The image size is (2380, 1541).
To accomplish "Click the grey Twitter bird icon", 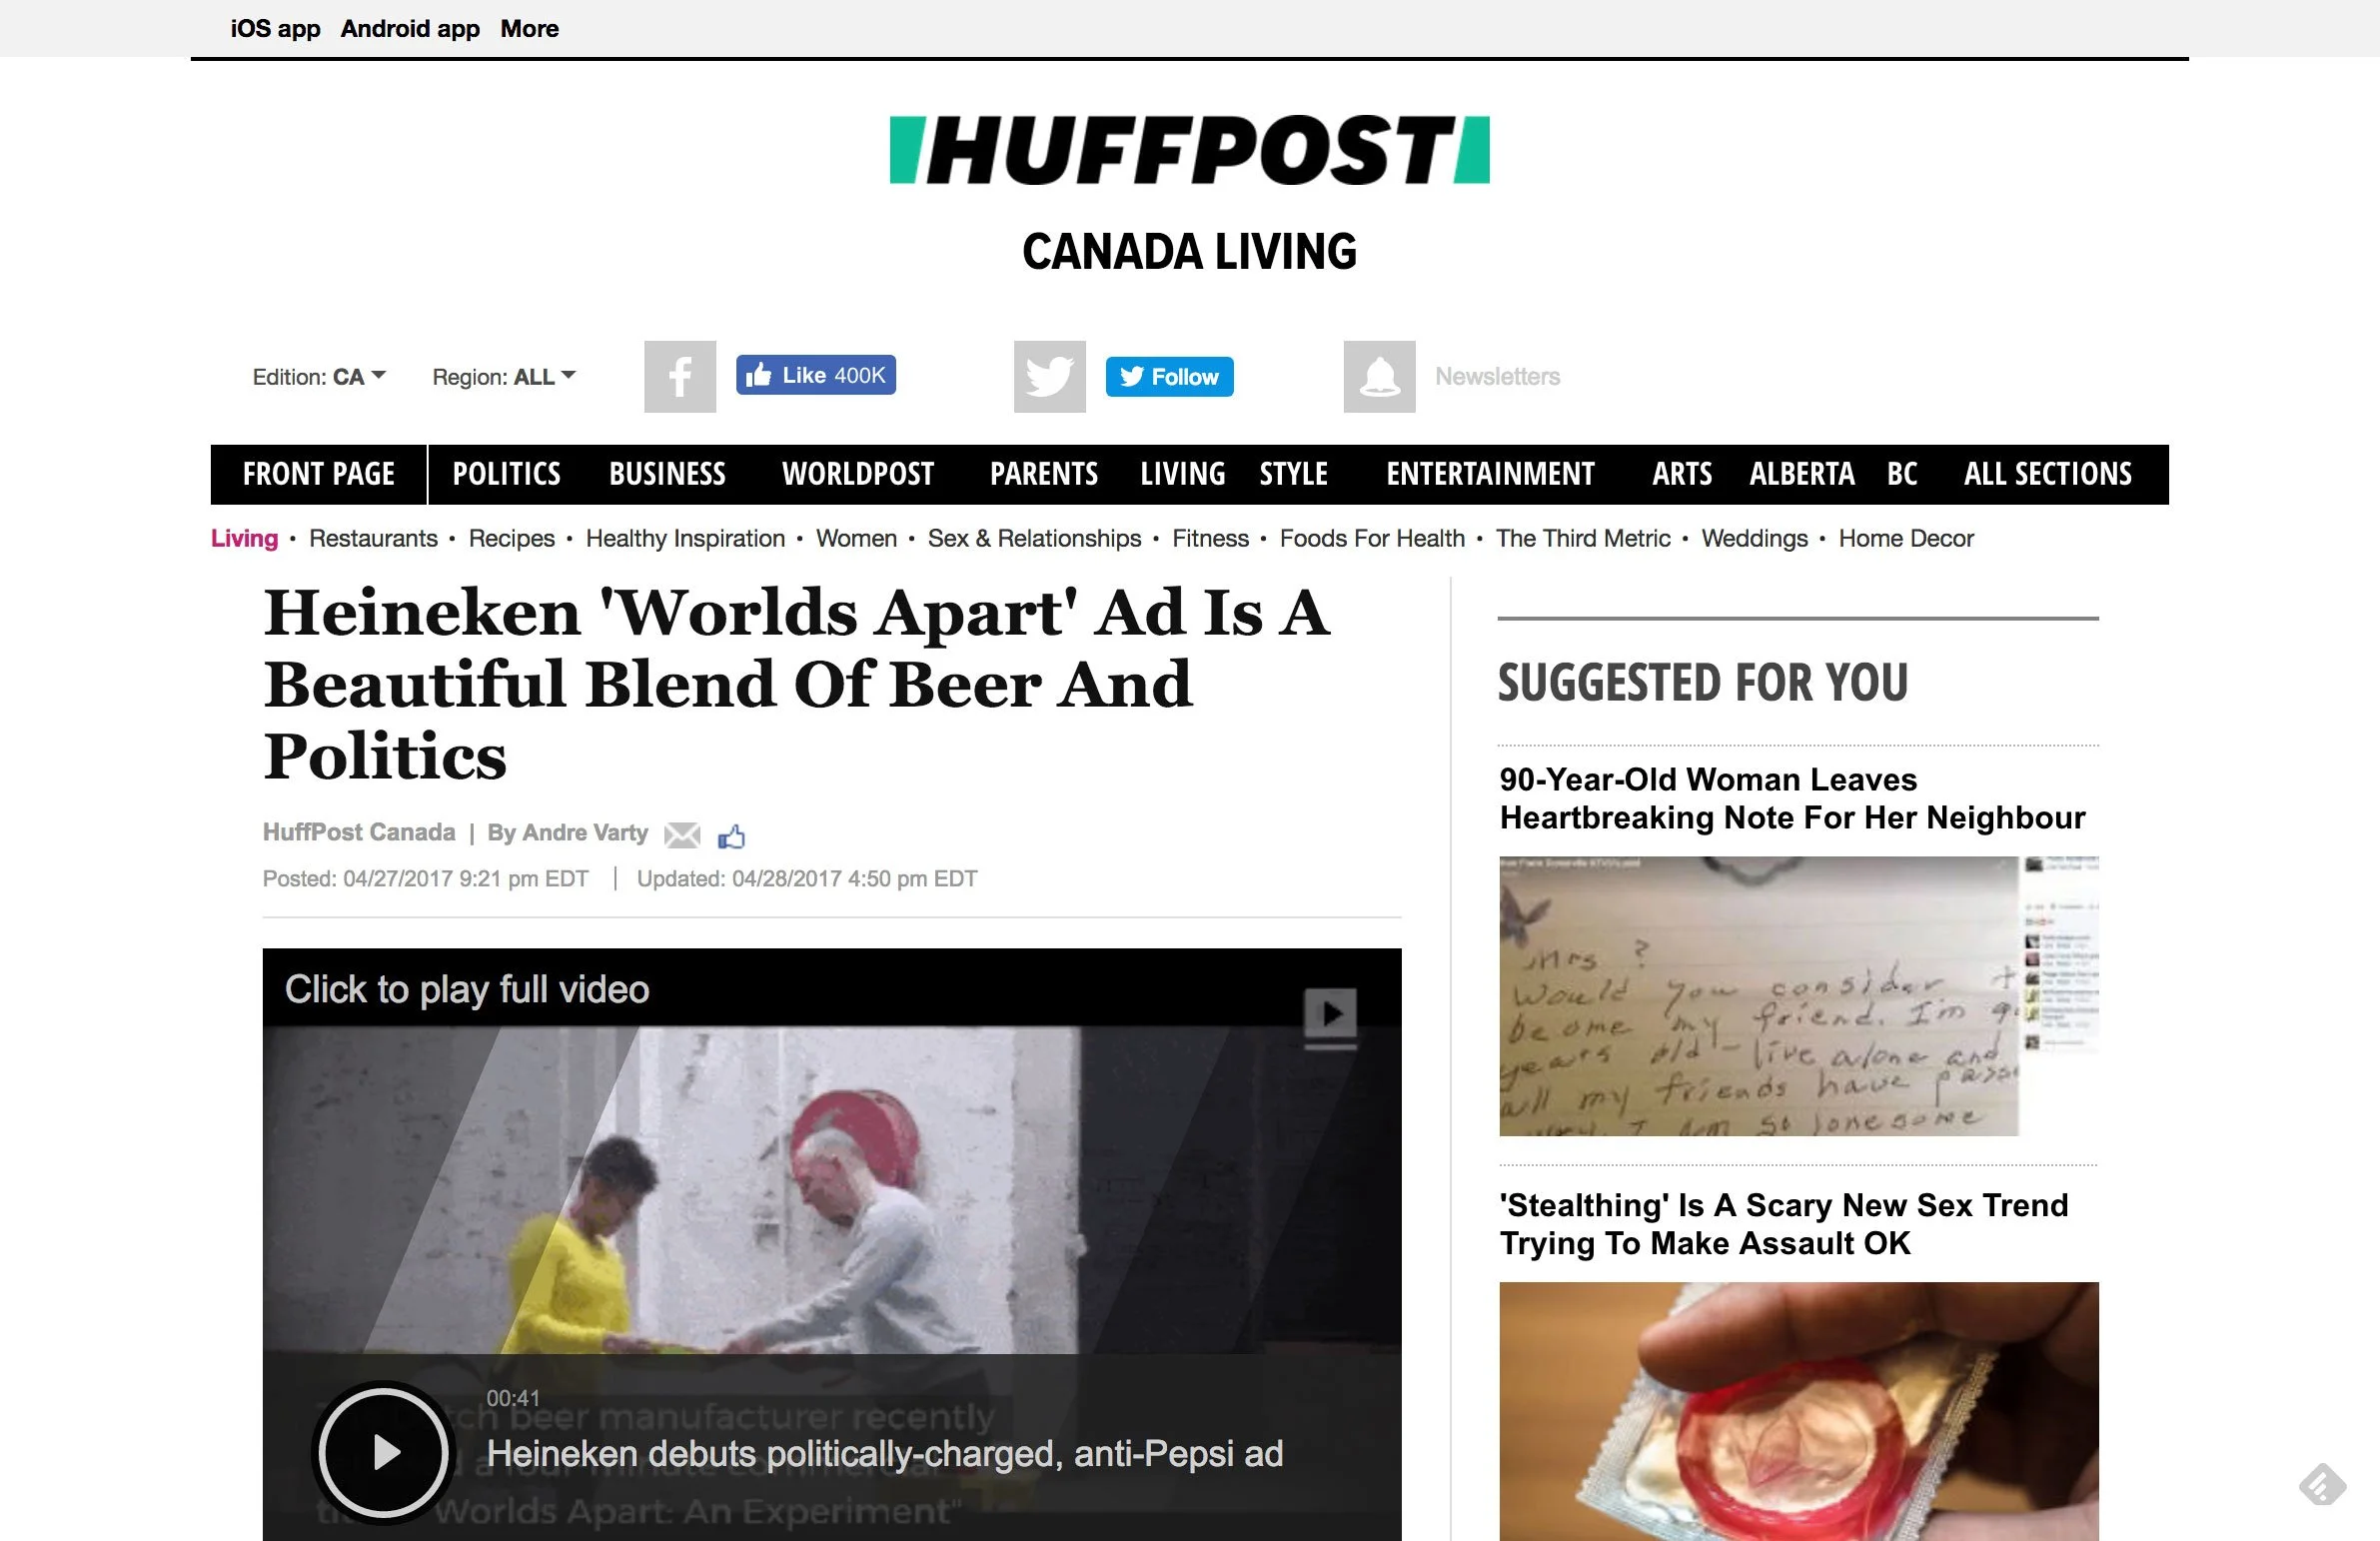I will [x=1050, y=377].
